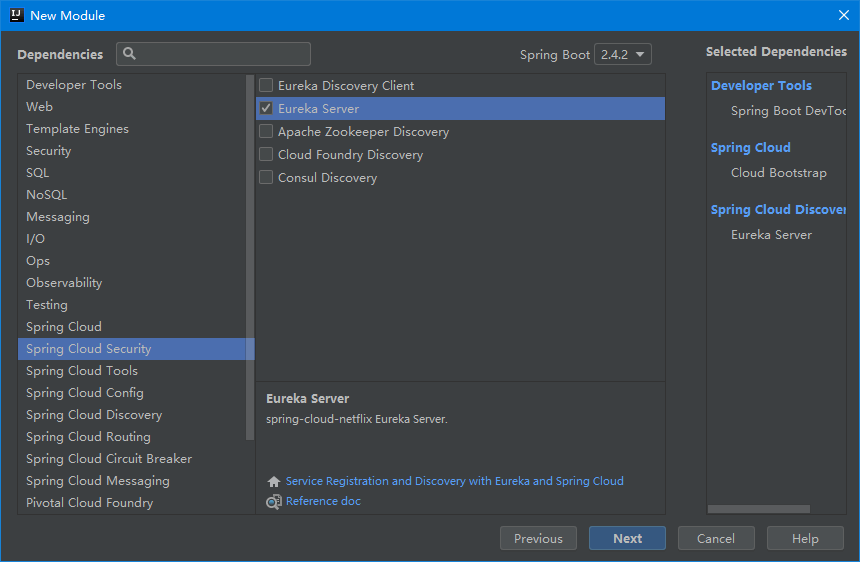The height and width of the screenshot is (562, 860).
Task: Open Service Registration and Discovery guide link
Action: (455, 481)
